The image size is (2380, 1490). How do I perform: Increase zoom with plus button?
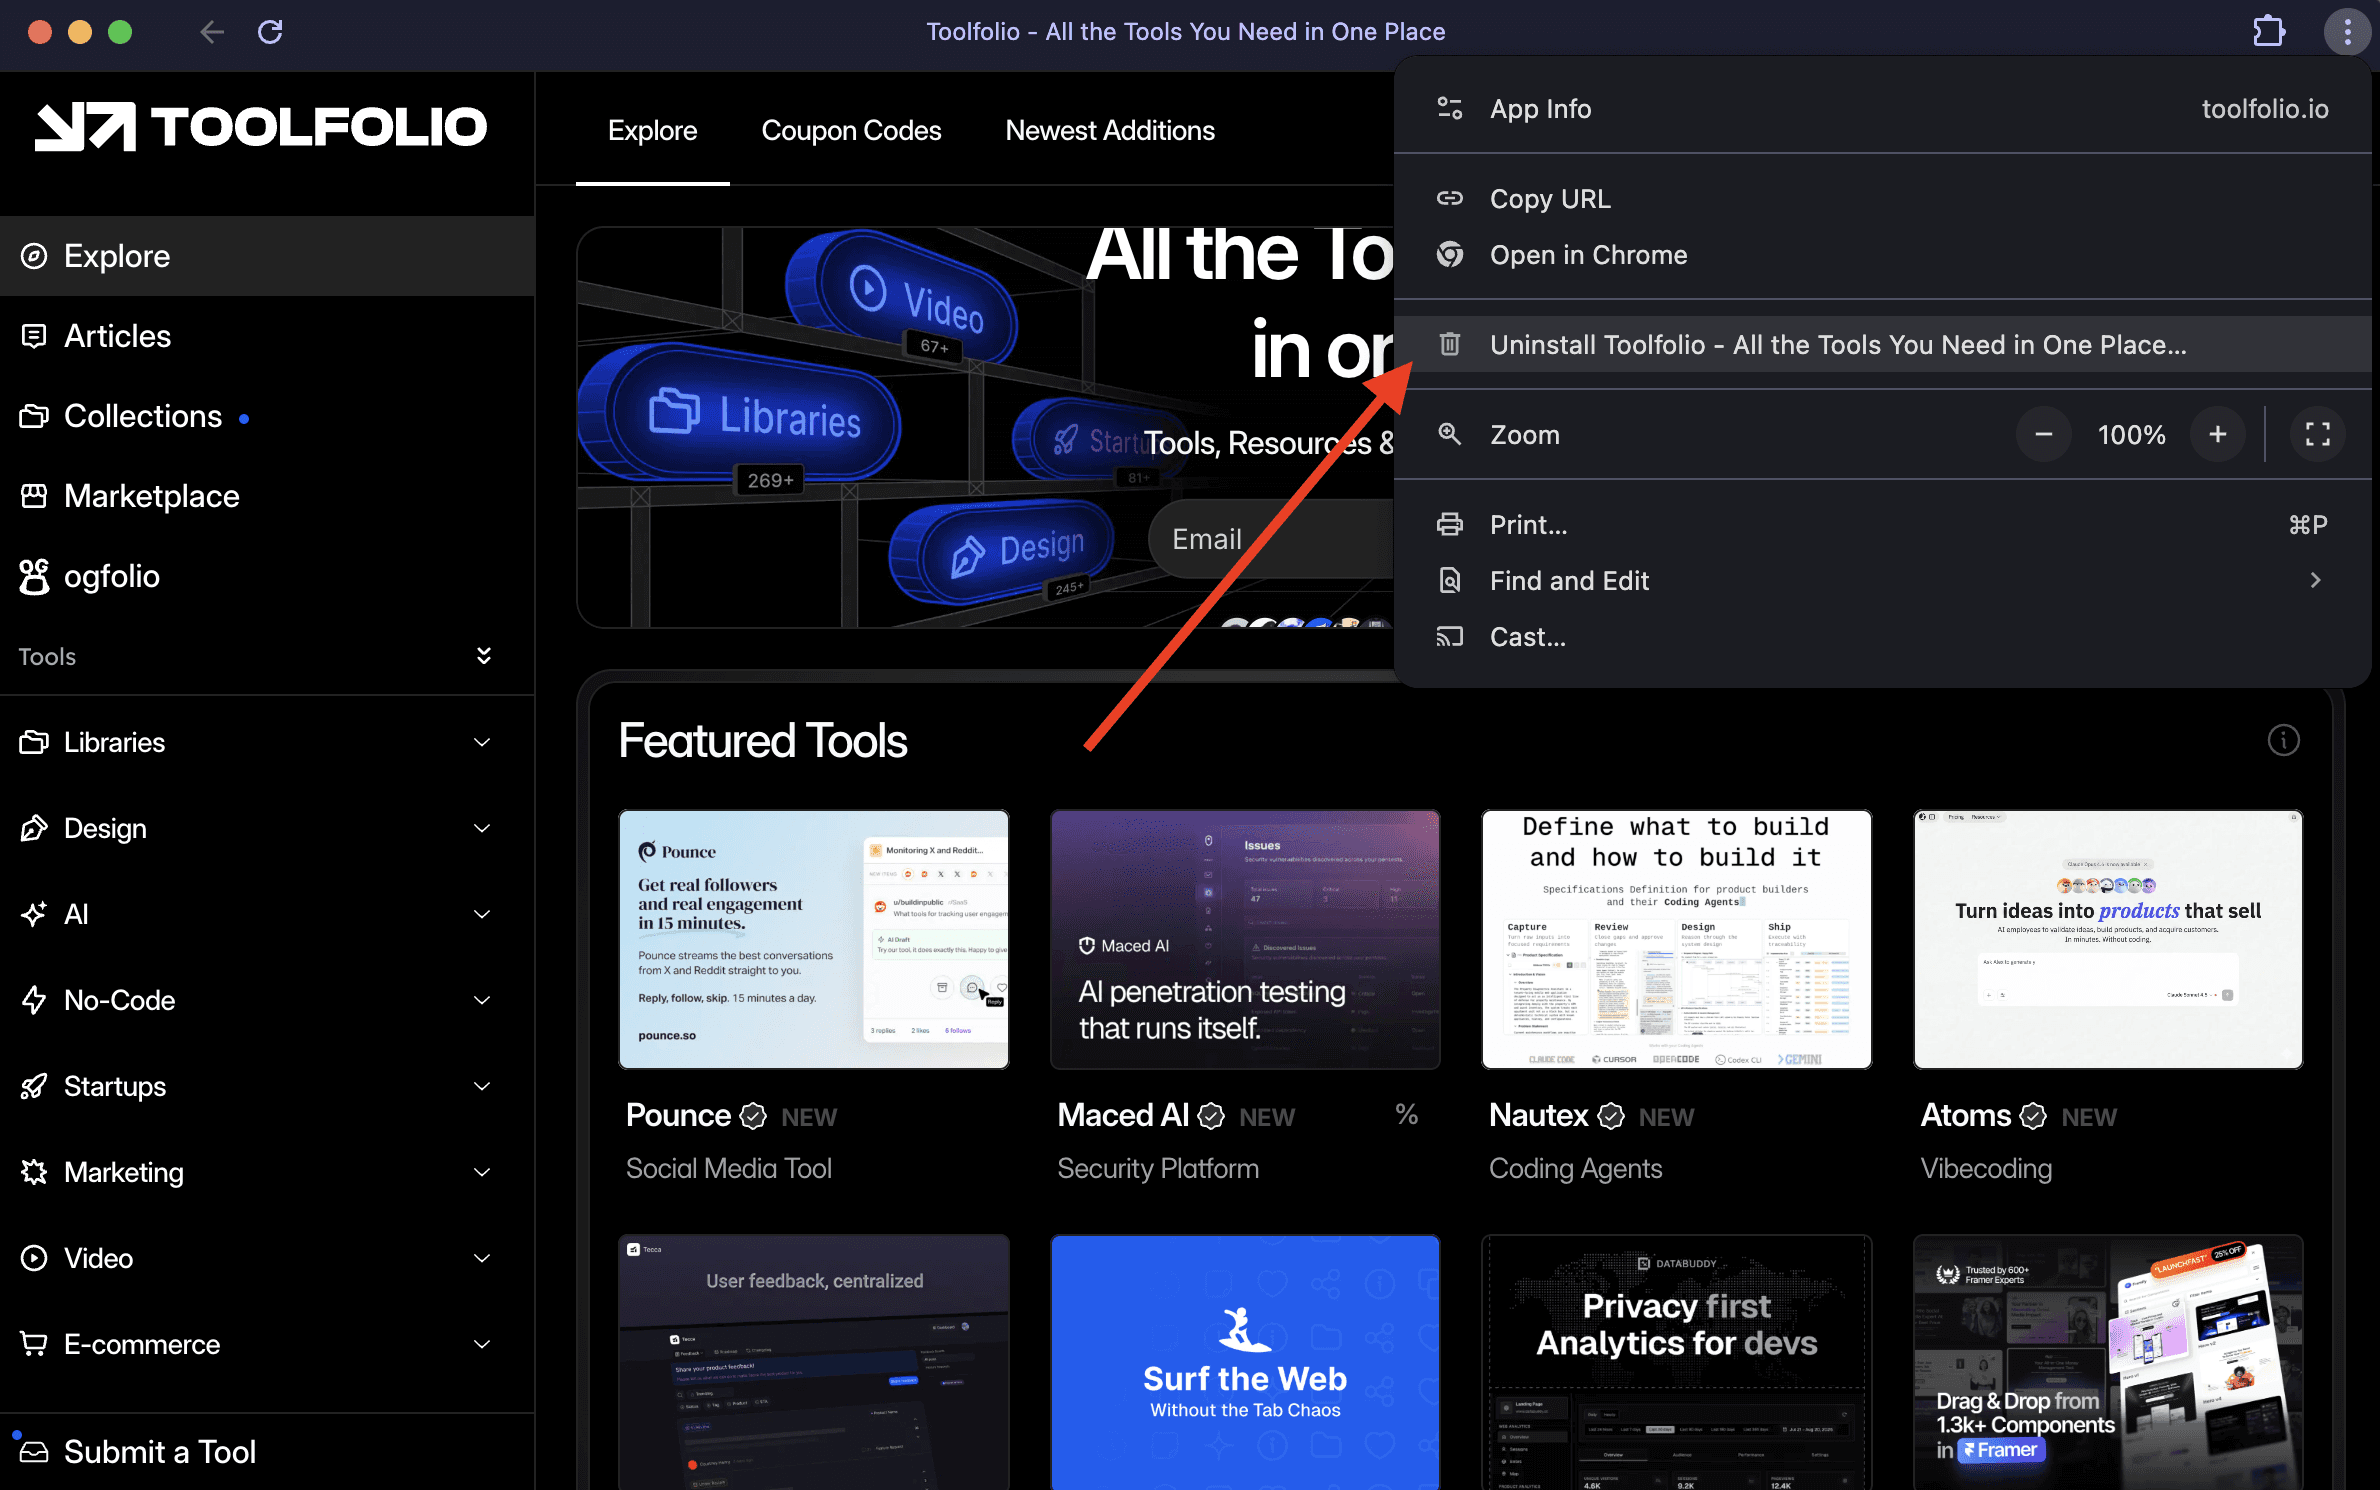coord(2217,434)
